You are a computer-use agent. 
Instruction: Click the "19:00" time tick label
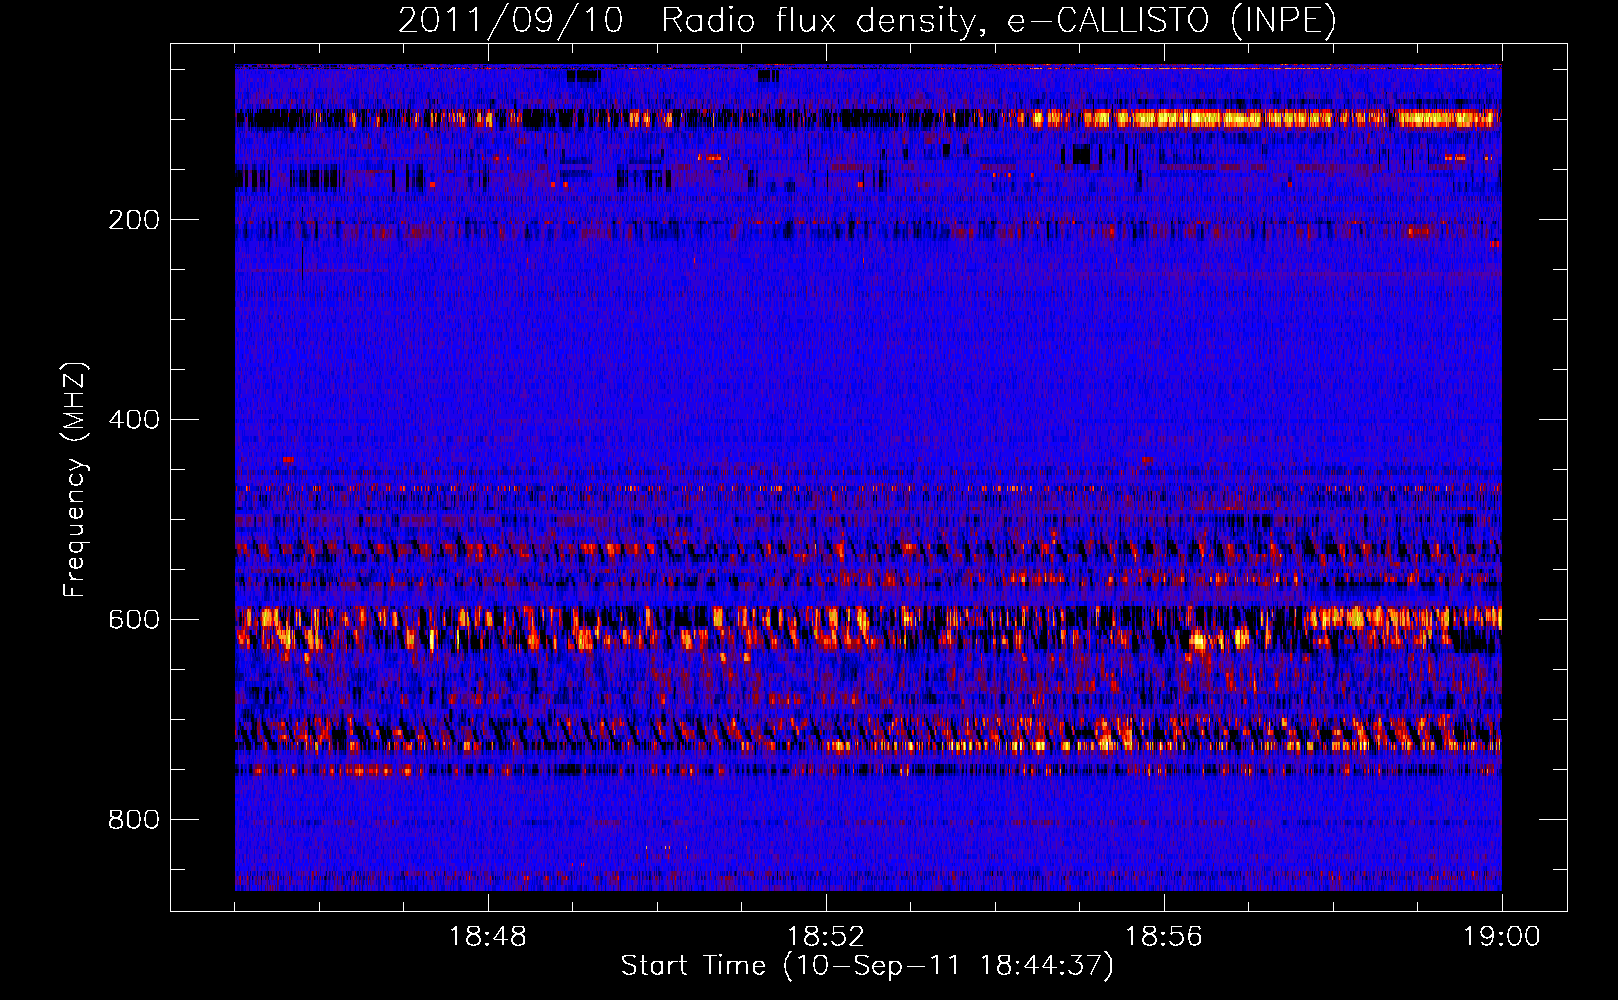[x=1502, y=937]
